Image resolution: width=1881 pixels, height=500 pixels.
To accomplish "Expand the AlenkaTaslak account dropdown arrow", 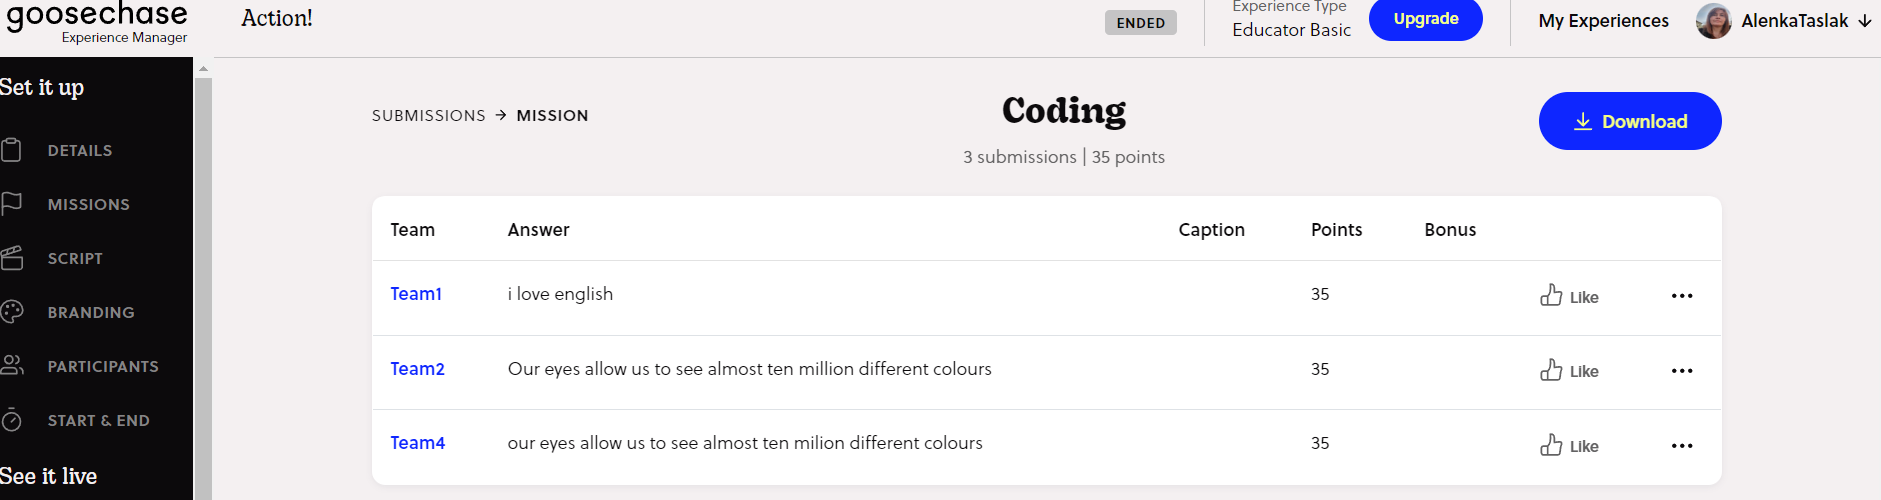I will pyautogui.click(x=1864, y=21).
